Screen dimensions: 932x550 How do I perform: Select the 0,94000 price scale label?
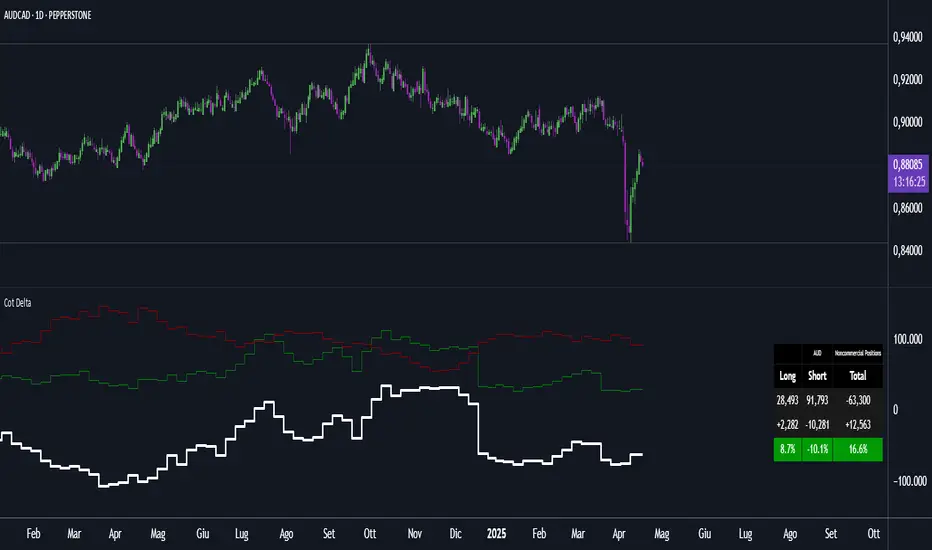tap(909, 38)
